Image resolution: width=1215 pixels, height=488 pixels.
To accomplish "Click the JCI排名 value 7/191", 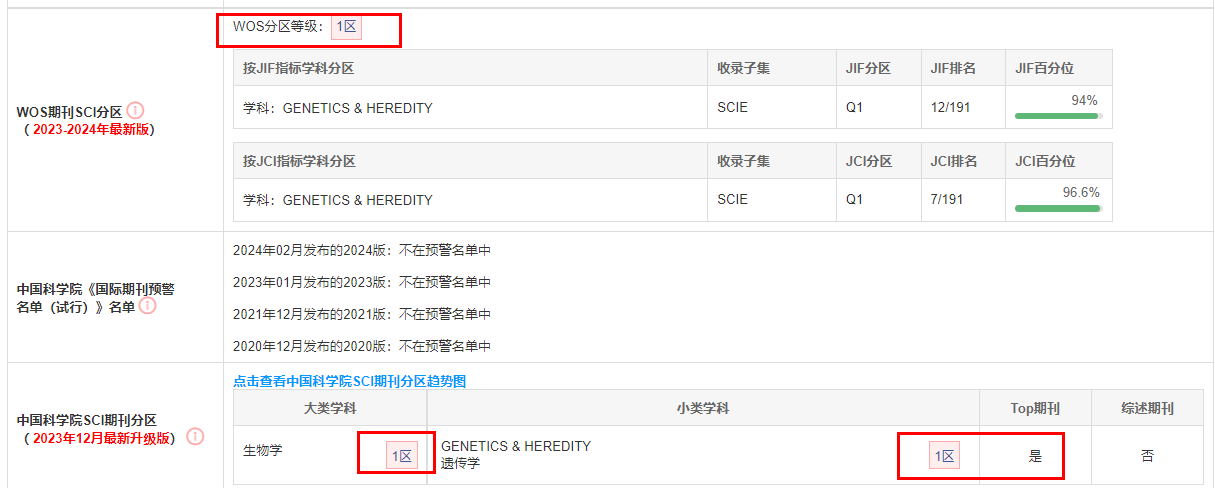I will pyautogui.click(x=947, y=199).
